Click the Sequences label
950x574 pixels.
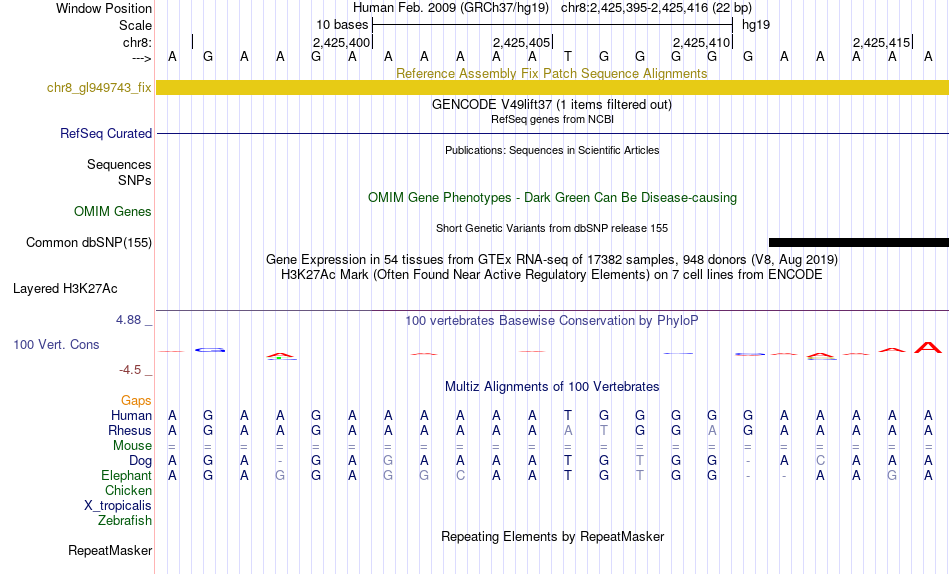[119, 164]
